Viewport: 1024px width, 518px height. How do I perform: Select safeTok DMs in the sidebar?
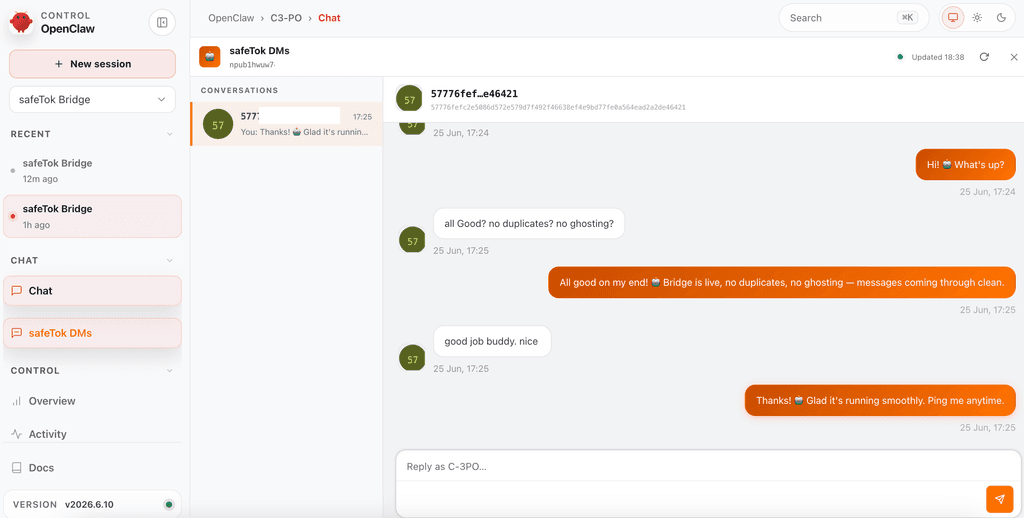tap(92, 333)
